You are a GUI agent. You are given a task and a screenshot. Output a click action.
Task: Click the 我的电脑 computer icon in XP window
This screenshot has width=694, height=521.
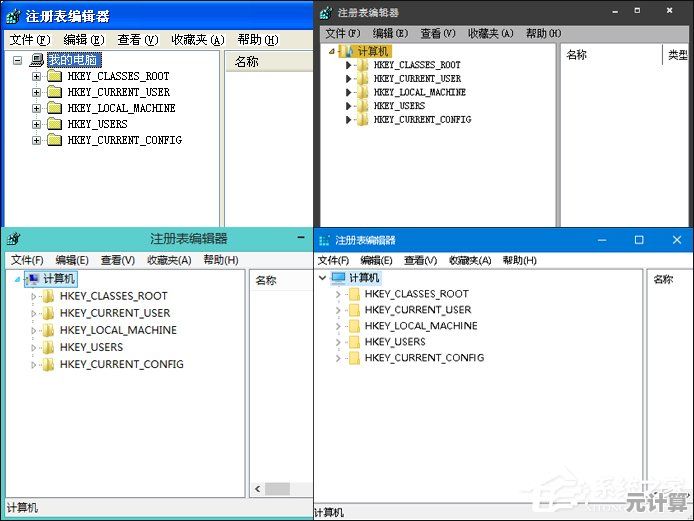point(37,60)
